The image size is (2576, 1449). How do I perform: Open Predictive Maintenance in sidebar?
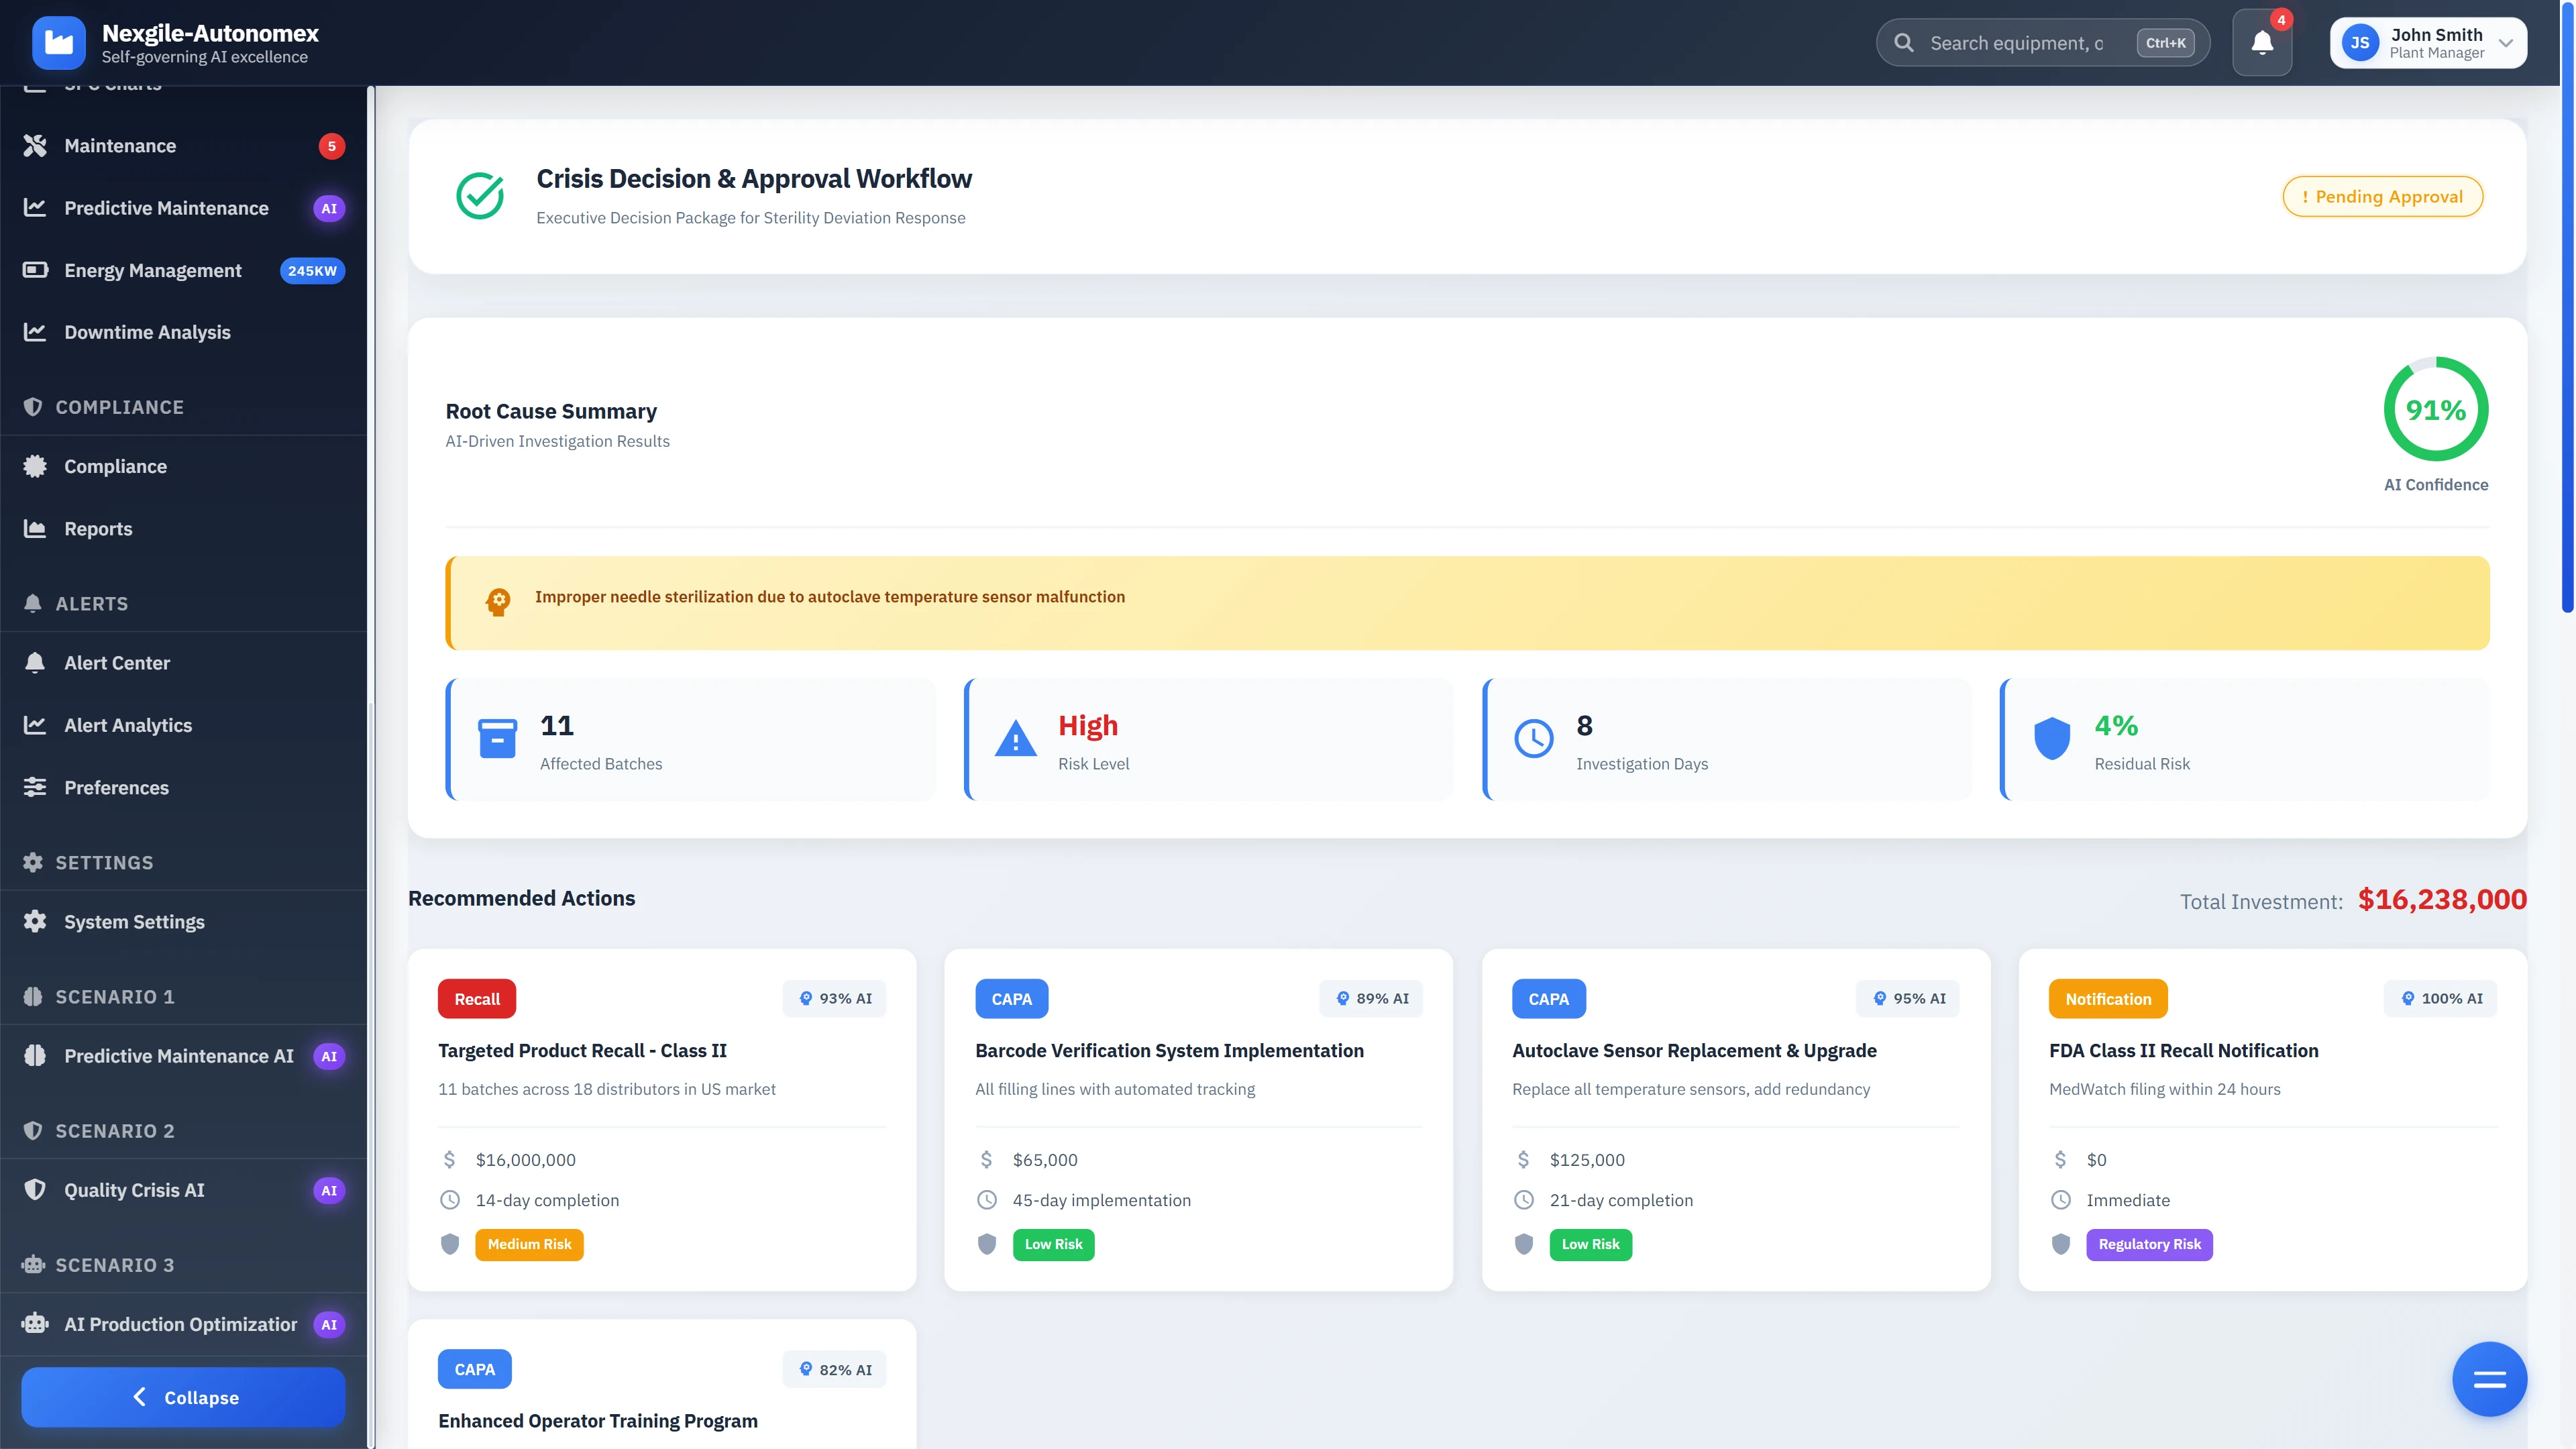(x=166, y=208)
